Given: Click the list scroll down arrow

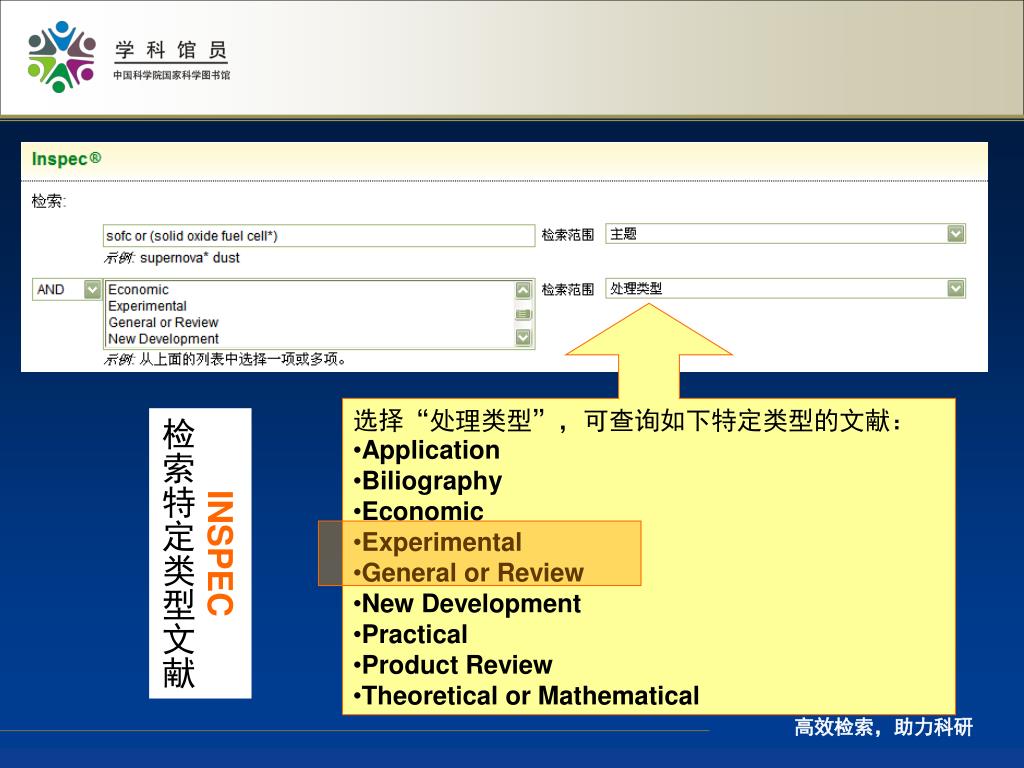Looking at the screenshot, I should click(523, 337).
